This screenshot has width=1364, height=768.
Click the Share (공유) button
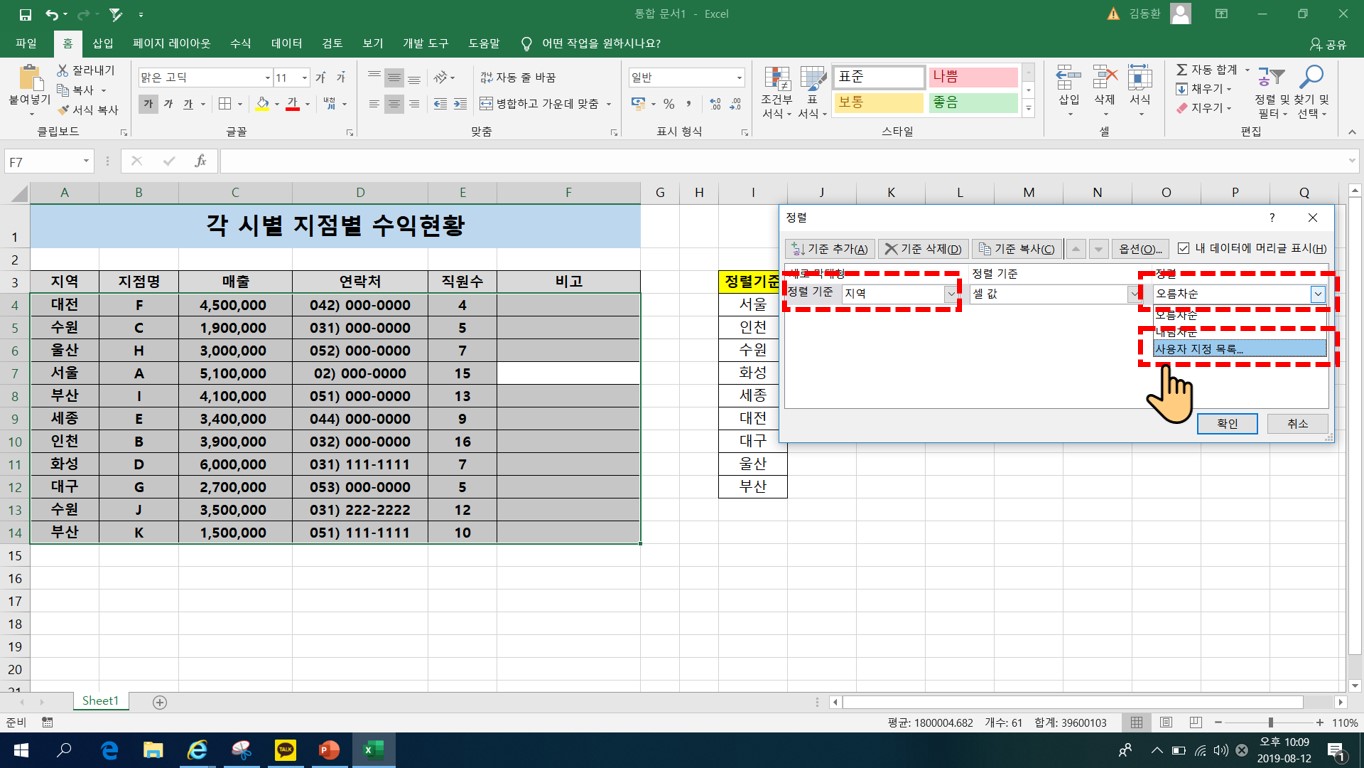(x=1327, y=44)
